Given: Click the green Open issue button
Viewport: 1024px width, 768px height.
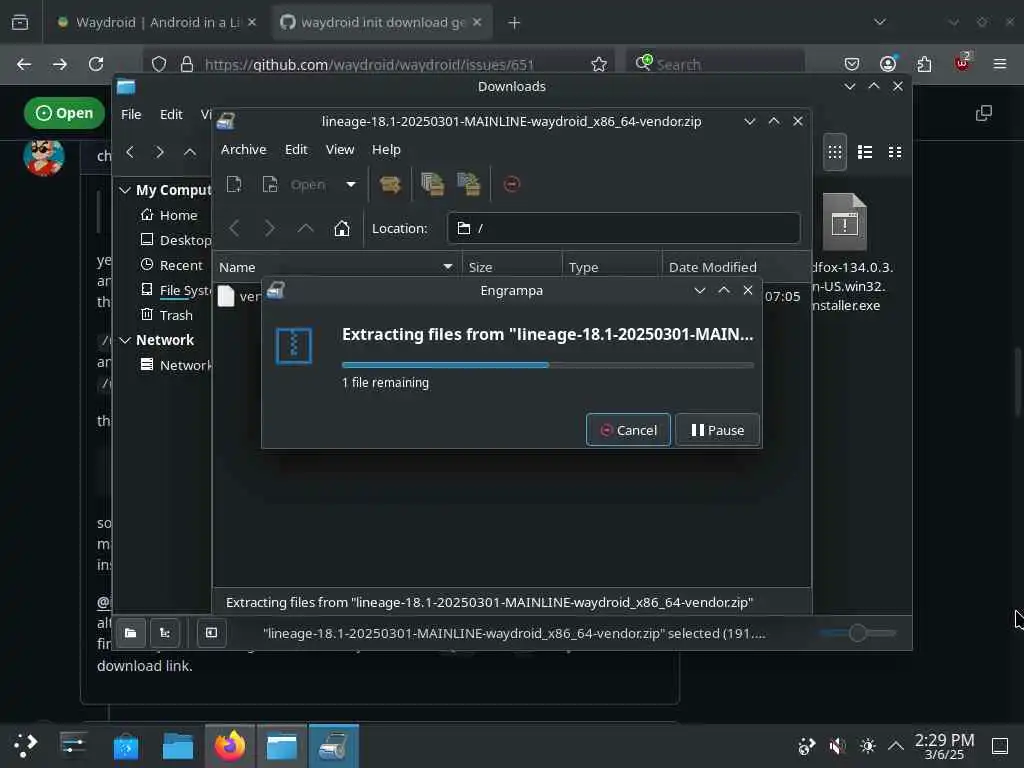Looking at the screenshot, I should [64, 113].
